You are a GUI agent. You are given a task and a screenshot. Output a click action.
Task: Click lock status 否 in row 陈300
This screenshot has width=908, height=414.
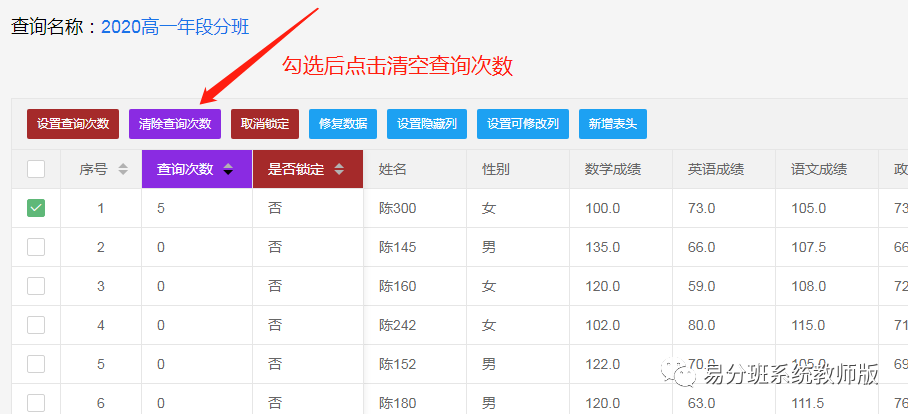pos(274,208)
